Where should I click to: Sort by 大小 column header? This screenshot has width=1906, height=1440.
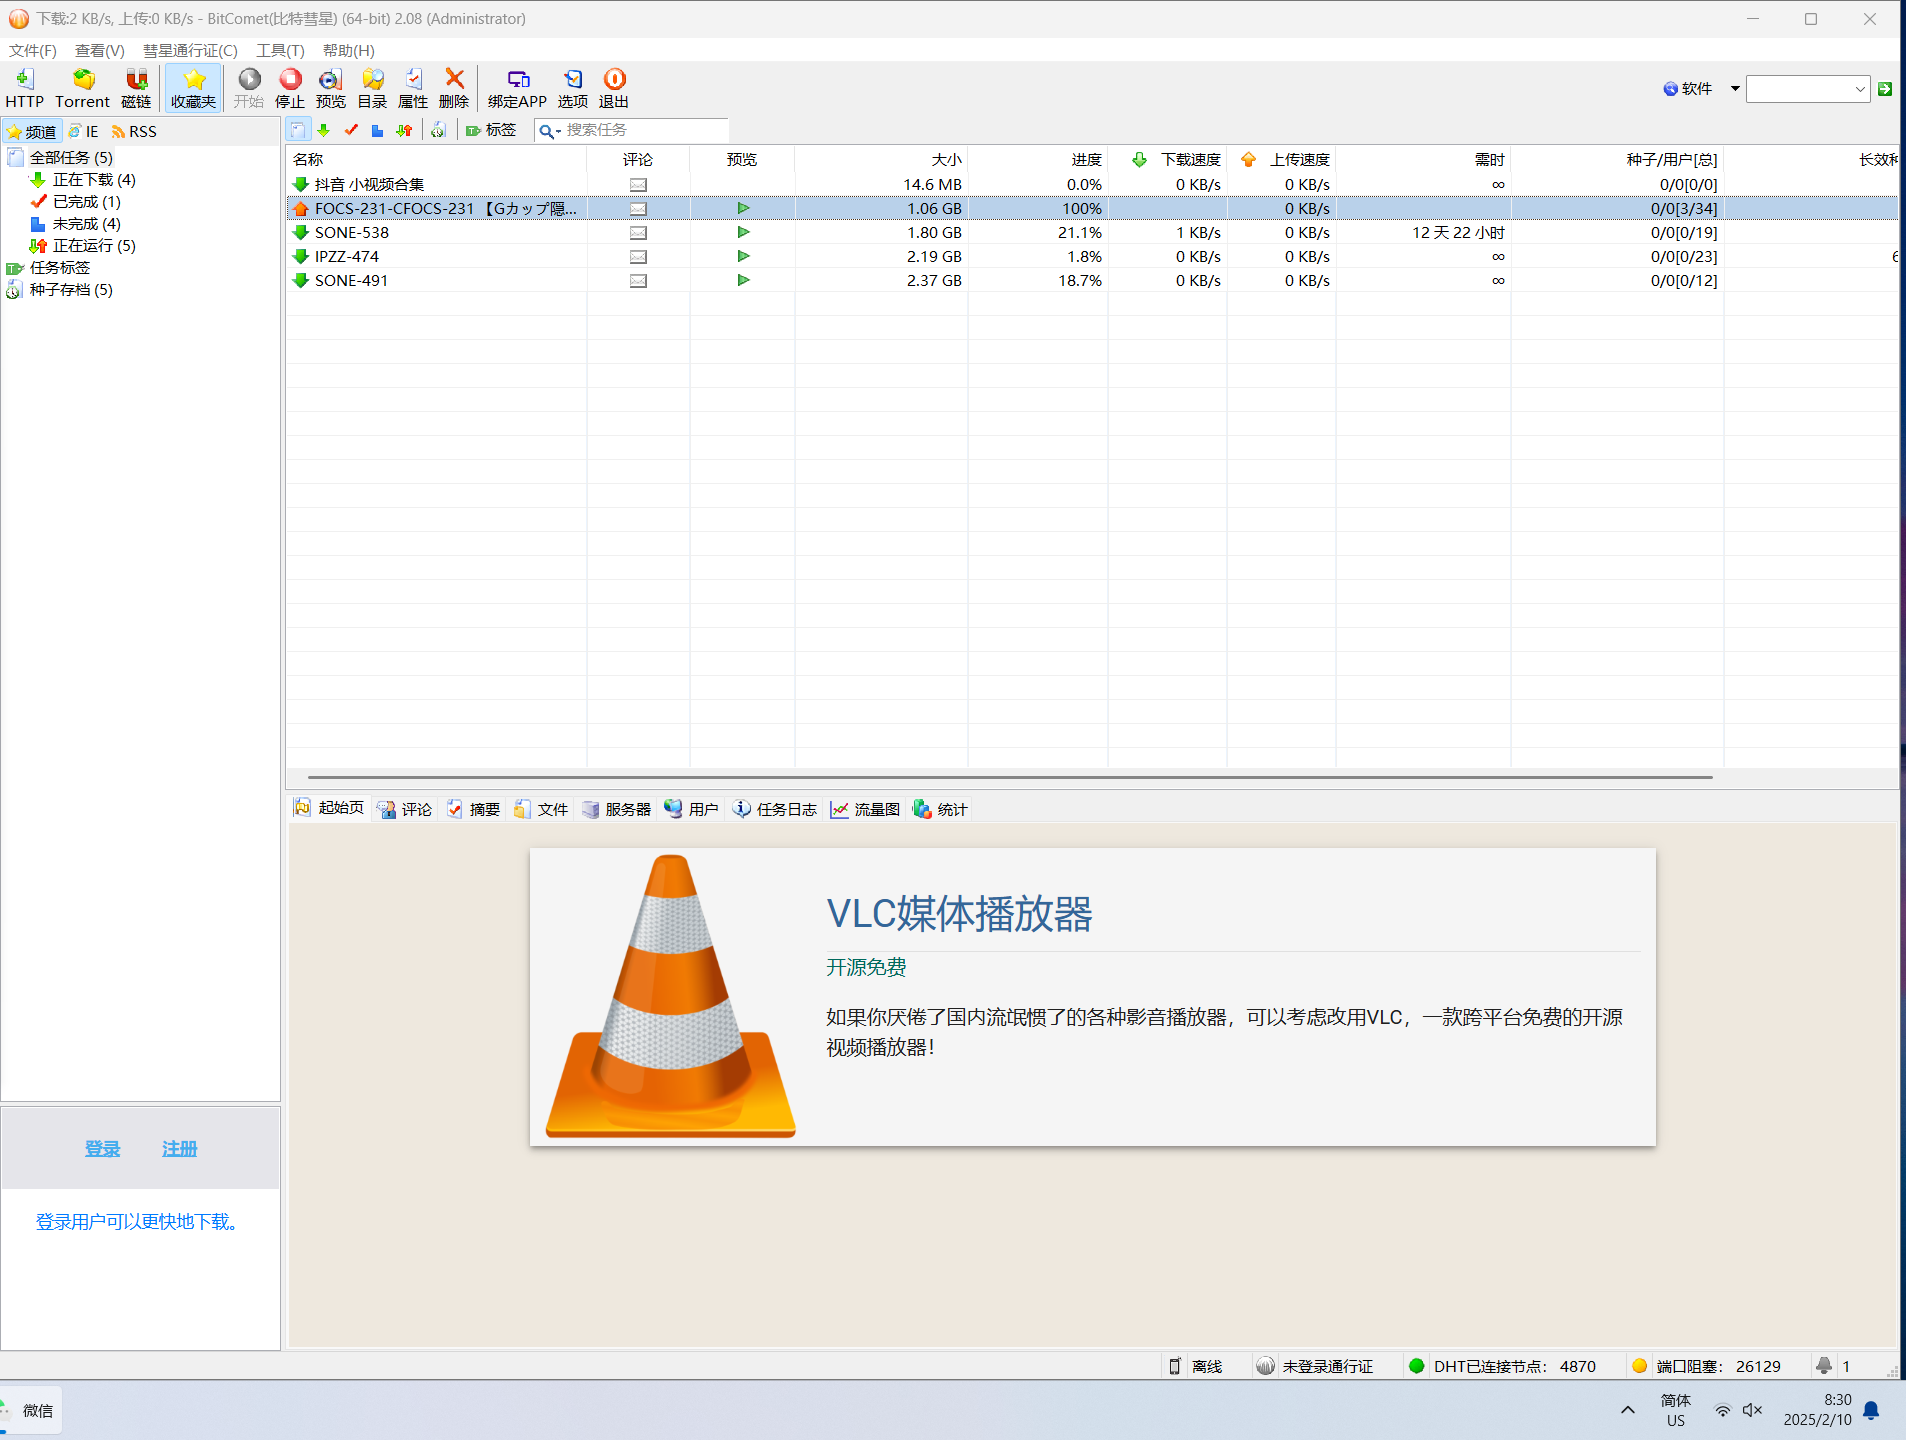click(x=881, y=159)
